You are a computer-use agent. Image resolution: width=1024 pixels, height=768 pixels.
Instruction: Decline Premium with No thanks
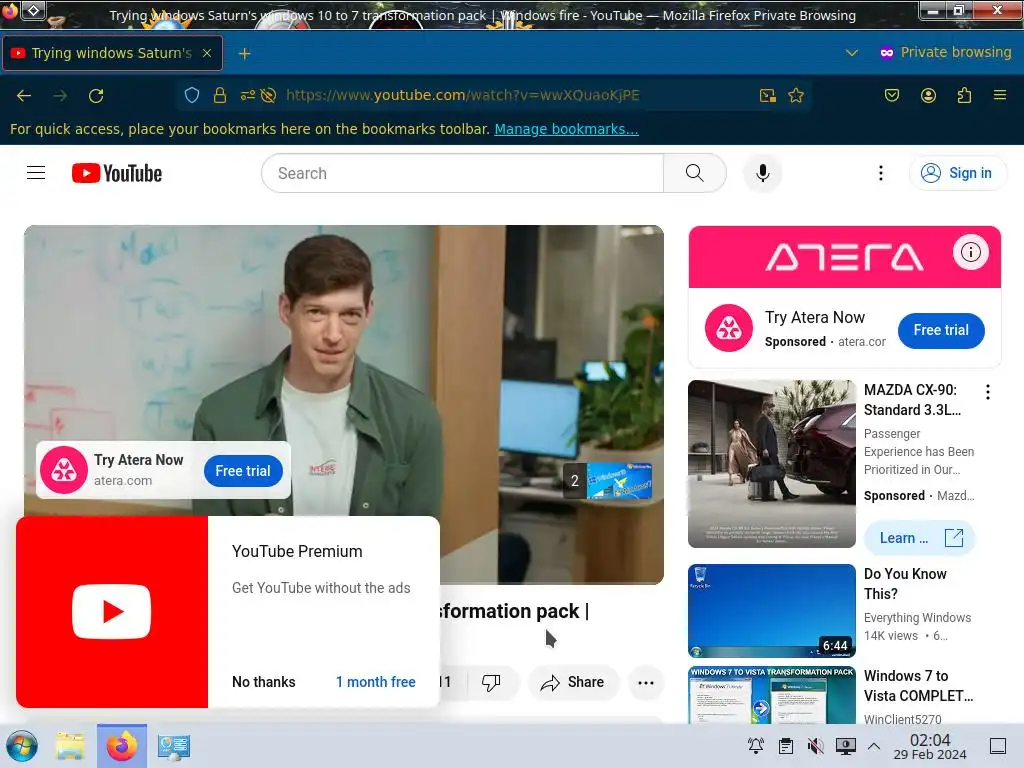click(264, 682)
